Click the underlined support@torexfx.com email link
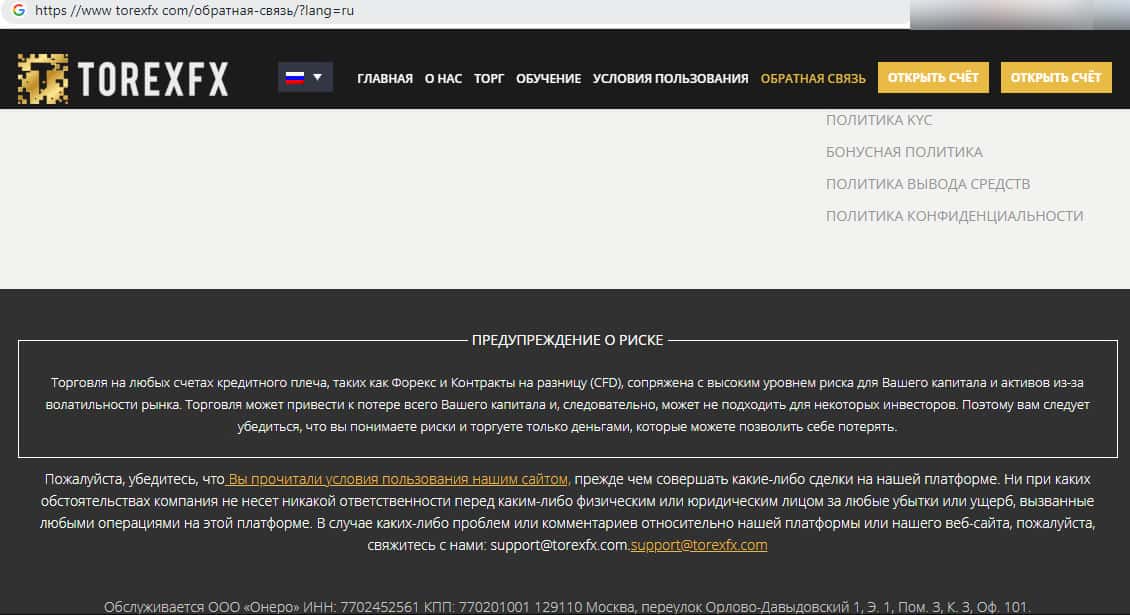 point(699,545)
